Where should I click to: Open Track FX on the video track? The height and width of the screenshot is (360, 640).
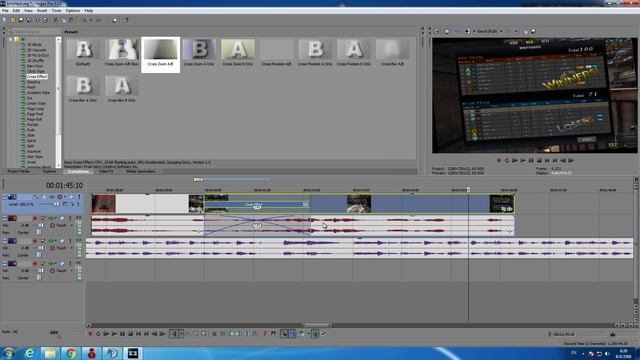coord(52,197)
